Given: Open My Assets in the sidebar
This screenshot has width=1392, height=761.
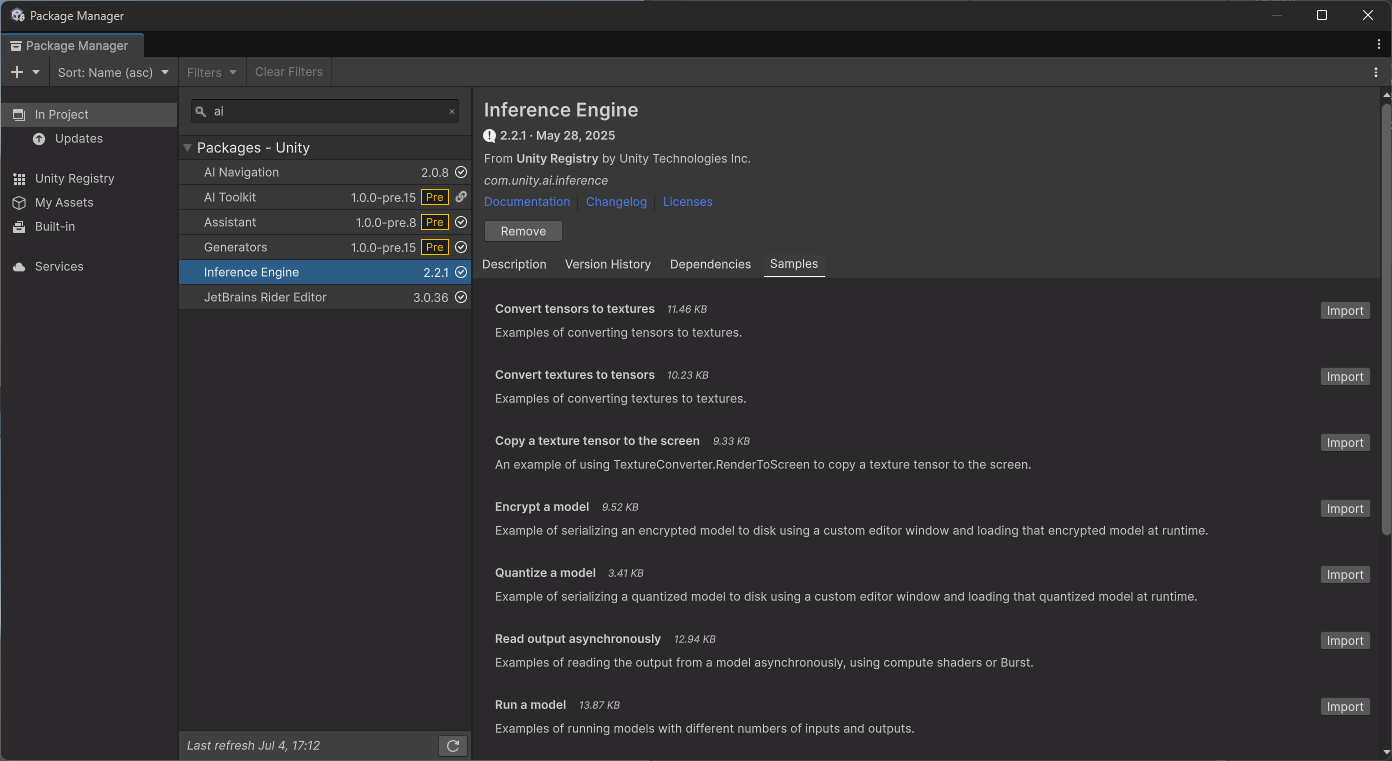Looking at the screenshot, I should [89, 202].
